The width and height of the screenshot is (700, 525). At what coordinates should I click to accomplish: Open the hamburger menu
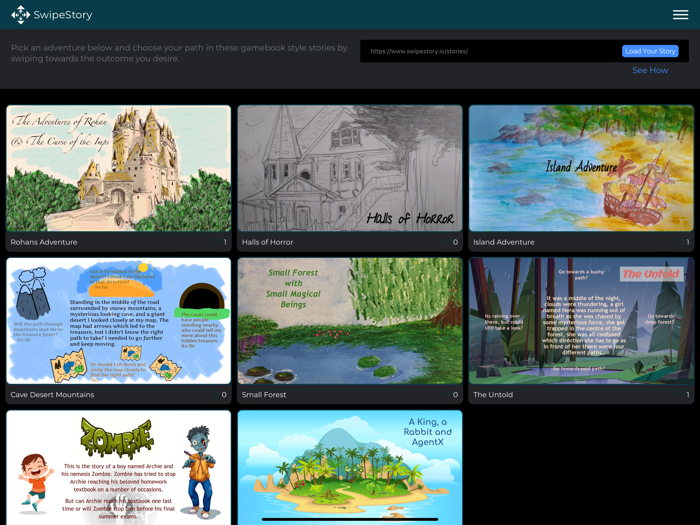(x=680, y=15)
